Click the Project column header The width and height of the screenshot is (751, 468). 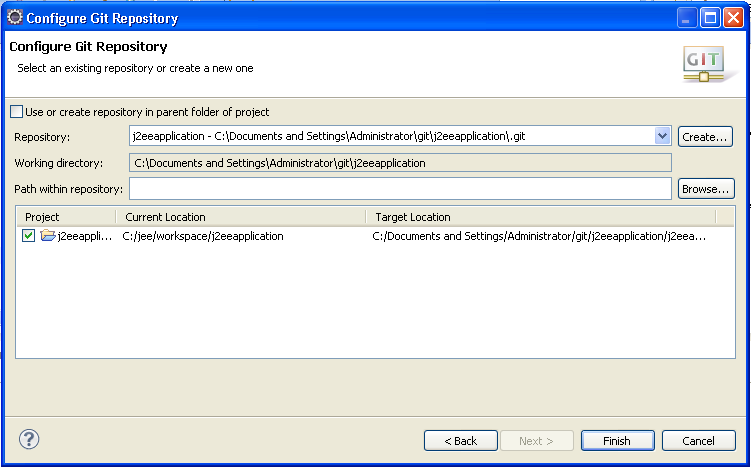tap(67, 217)
